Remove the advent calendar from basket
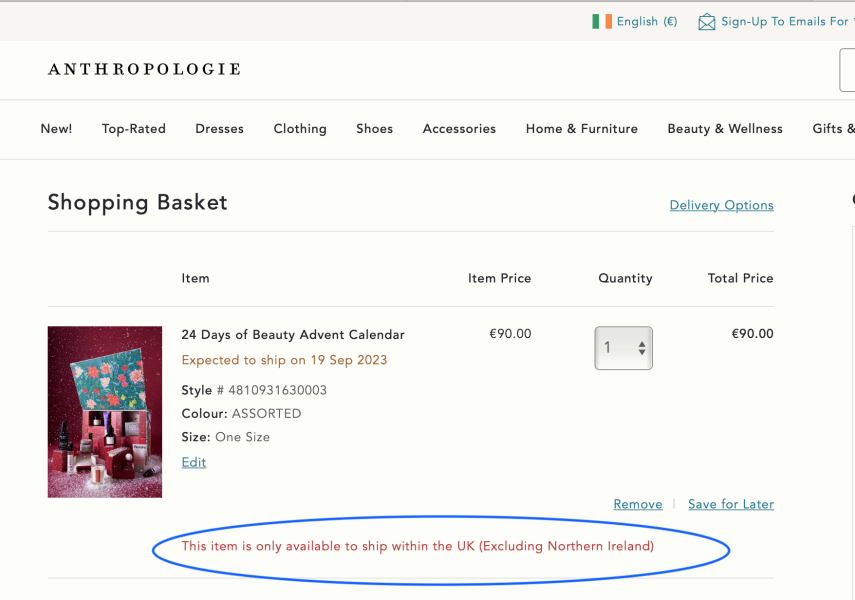This screenshot has width=855, height=600. click(x=637, y=504)
